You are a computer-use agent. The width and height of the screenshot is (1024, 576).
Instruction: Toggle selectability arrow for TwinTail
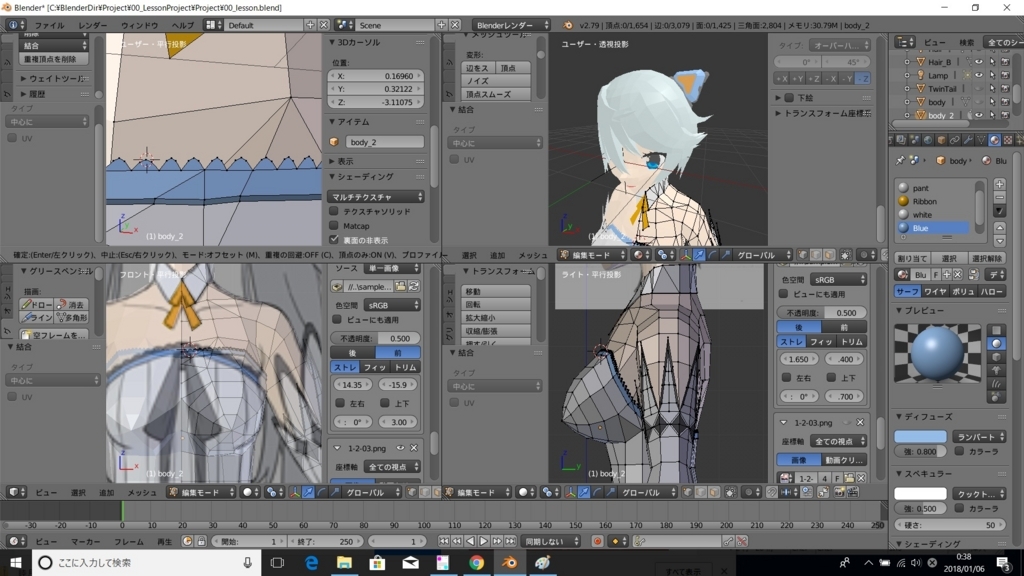[x=992, y=89]
